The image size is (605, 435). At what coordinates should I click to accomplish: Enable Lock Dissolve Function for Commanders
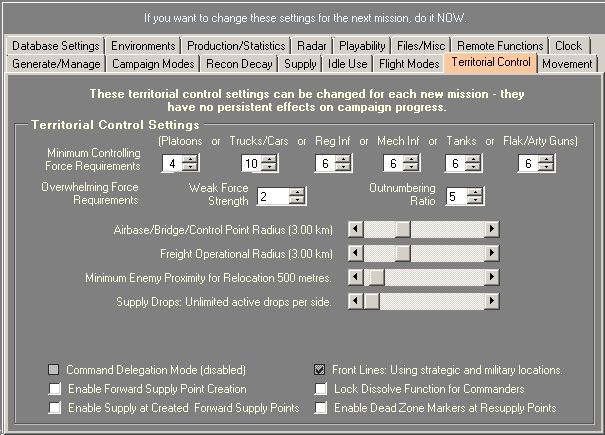[320, 389]
